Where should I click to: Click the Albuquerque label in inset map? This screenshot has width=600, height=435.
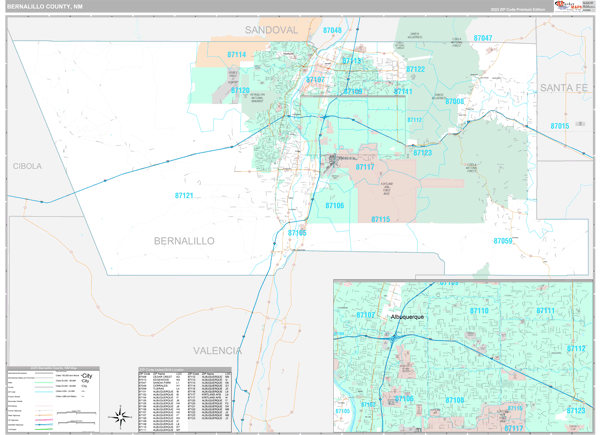(408, 316)
